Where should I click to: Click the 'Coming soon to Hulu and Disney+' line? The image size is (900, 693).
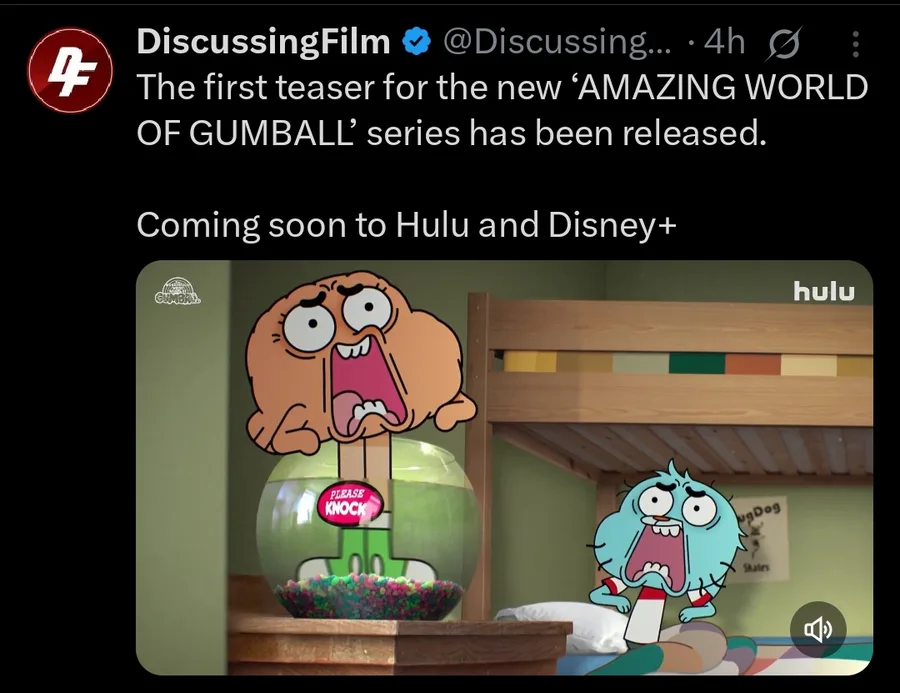pyautogui.click(x=407, y=224)
